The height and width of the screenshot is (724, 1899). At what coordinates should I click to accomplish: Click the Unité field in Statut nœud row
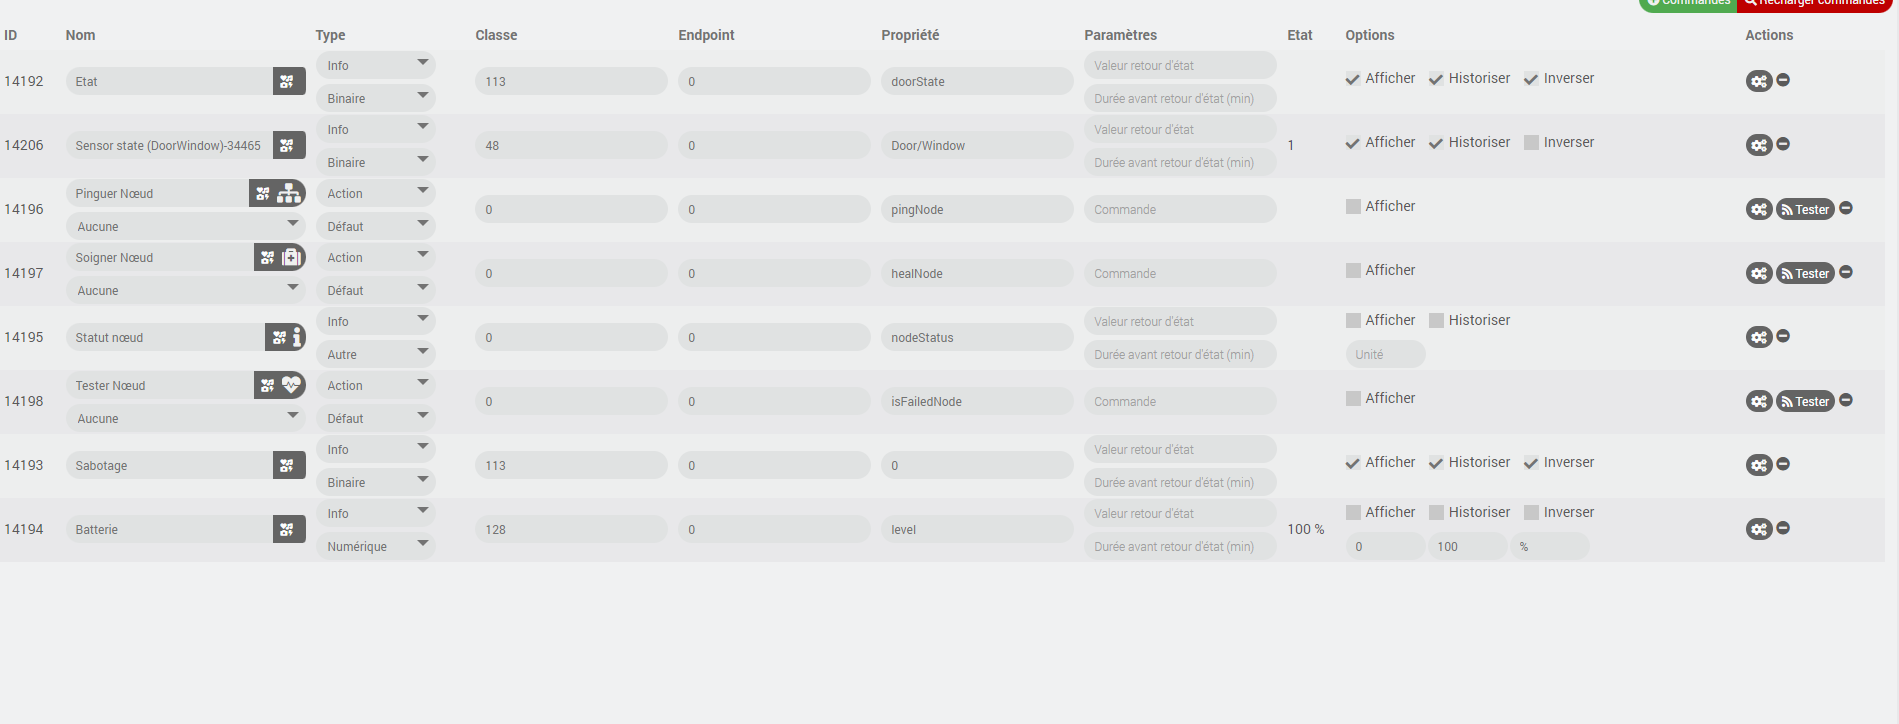tap(1384, 355)
